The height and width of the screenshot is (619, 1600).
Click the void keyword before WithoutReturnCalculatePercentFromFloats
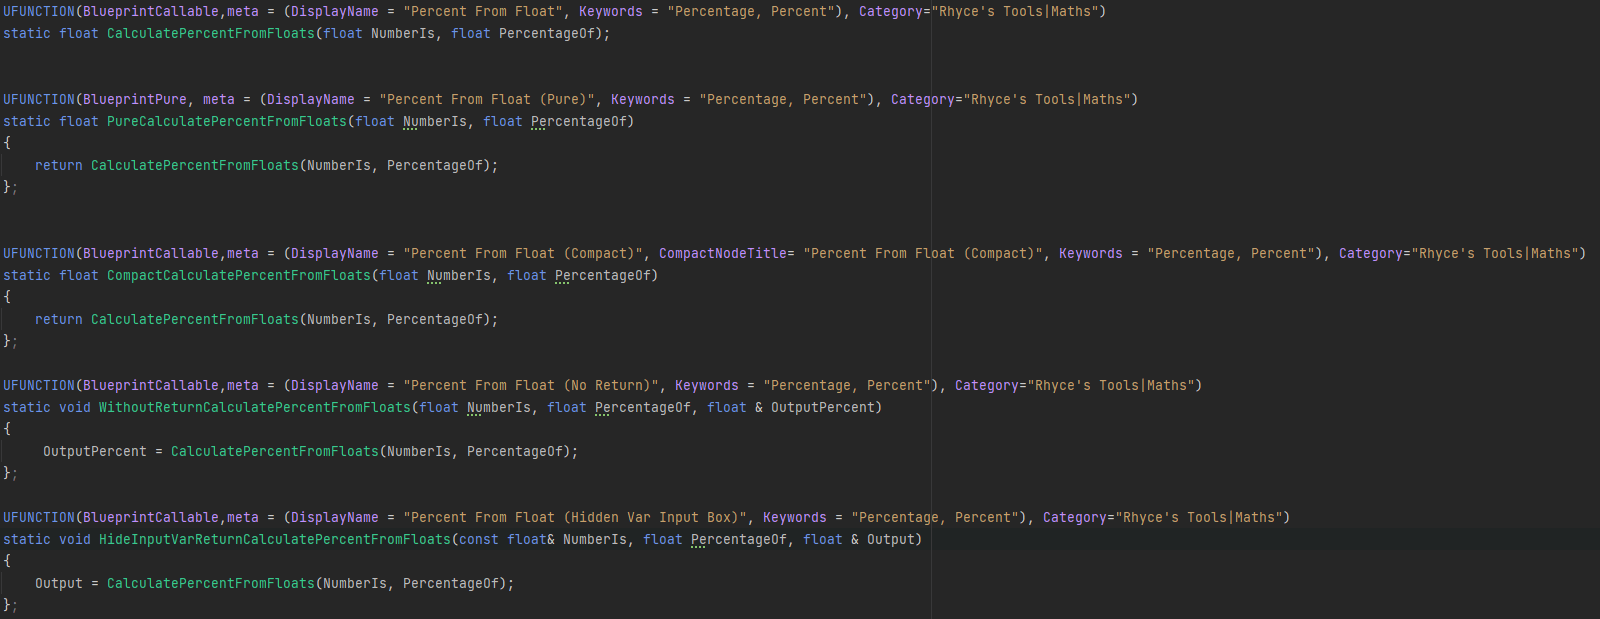click(x=75, y=407)
